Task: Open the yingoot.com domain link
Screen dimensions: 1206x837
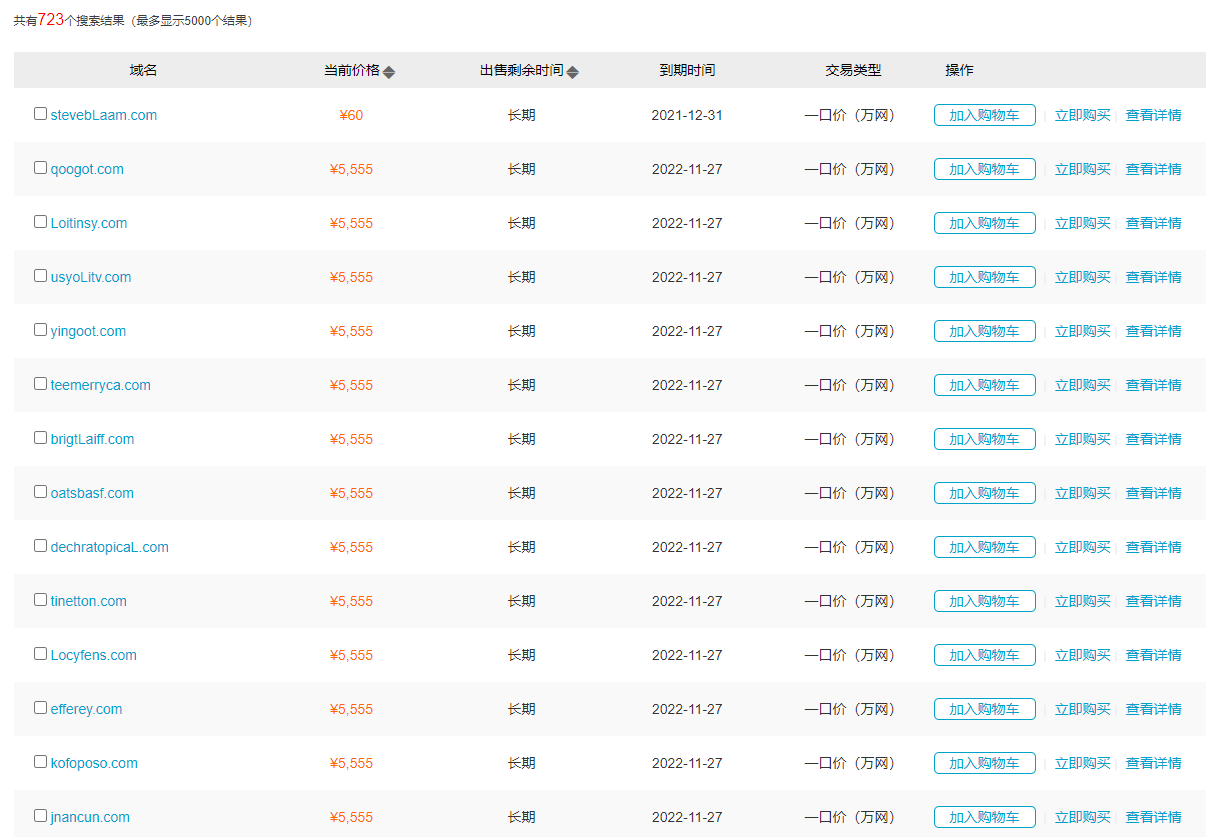Action: (x=88, y=331)
